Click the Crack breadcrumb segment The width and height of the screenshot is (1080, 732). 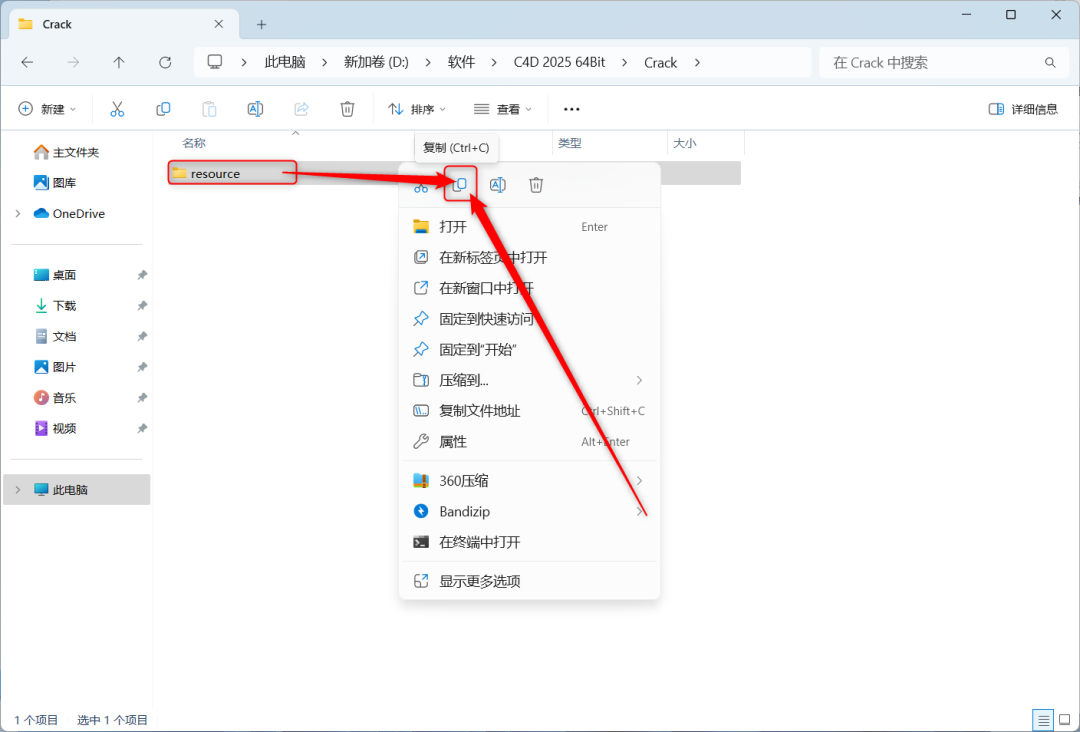661,63
